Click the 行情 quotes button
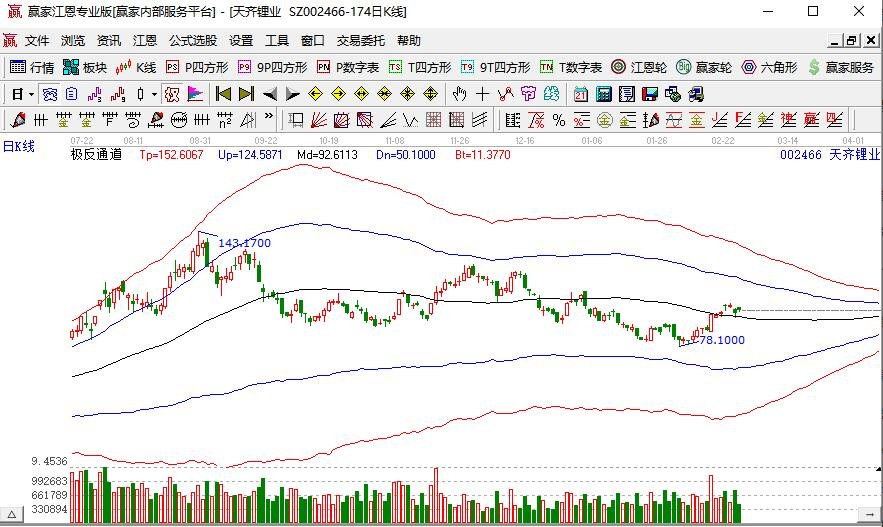This screenshot has width=883, height=527. pos(32,68)
